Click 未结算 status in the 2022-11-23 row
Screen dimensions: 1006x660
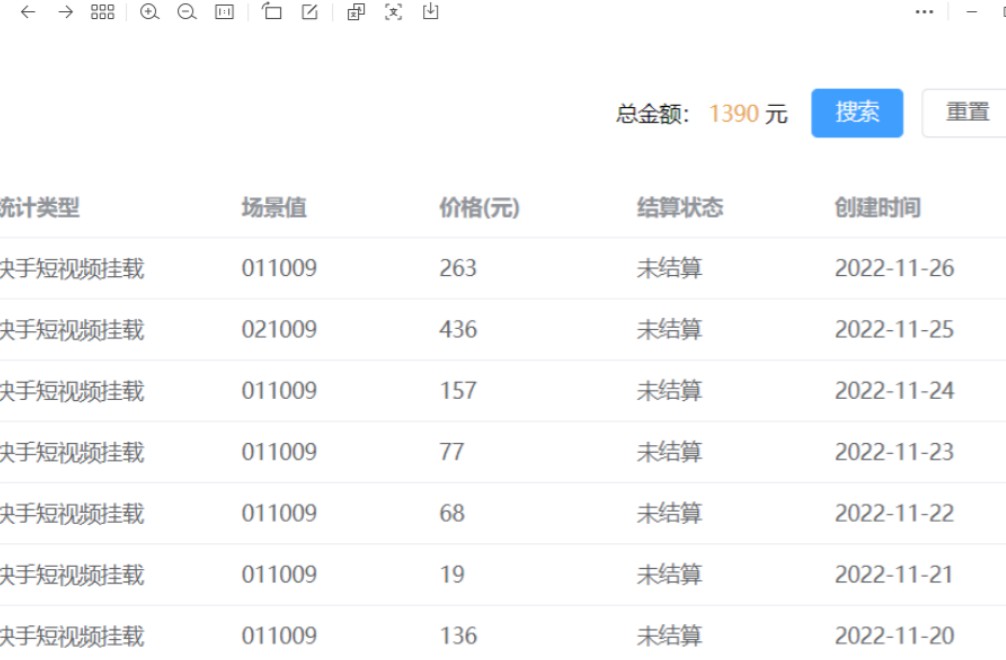click(x=669, y=452)
